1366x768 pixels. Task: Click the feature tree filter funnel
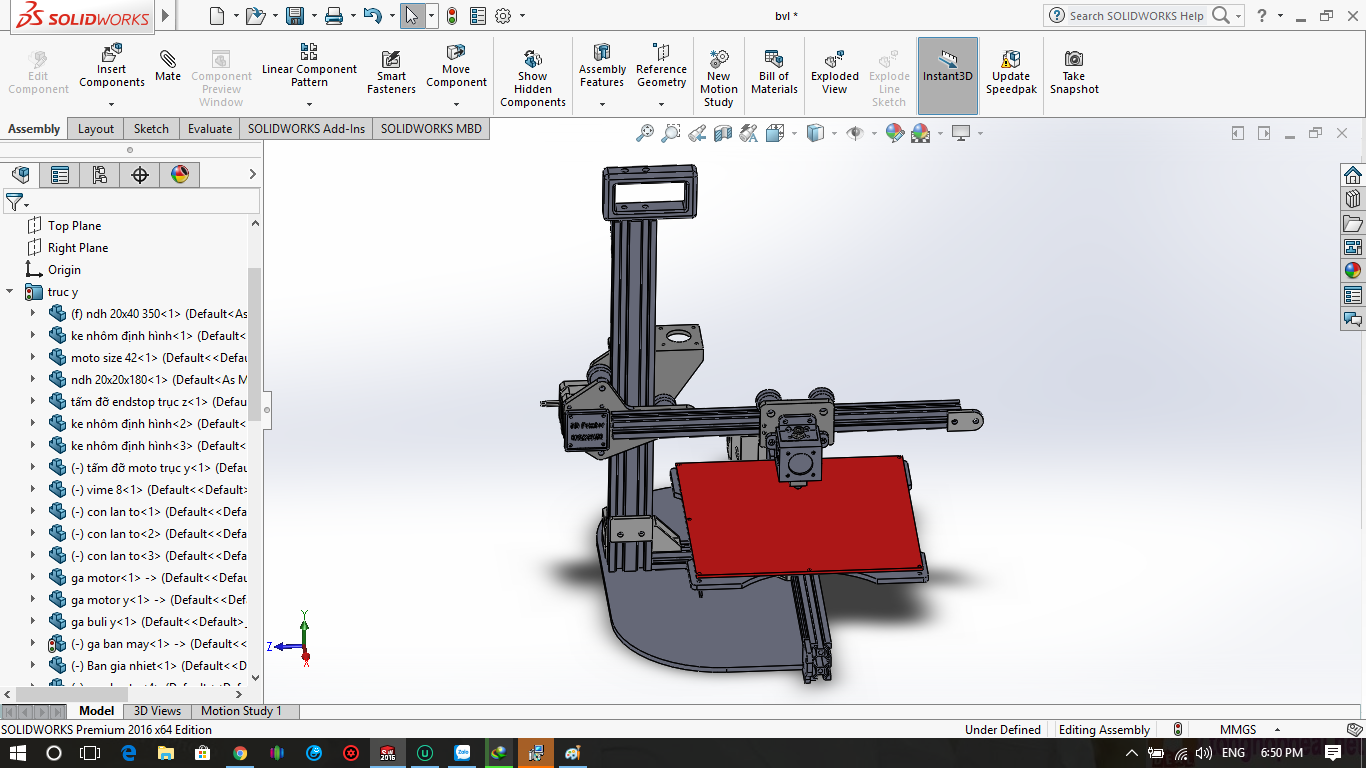14,202
